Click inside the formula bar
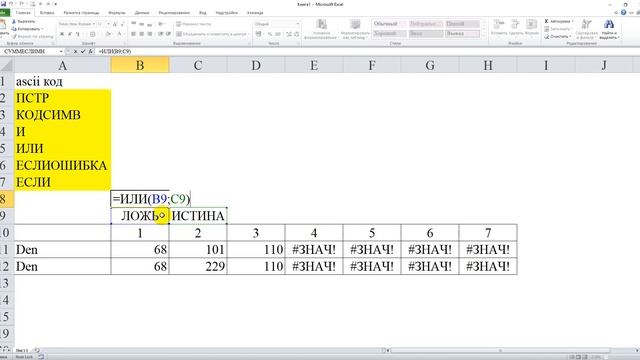This screenshot has height=360, width=640. 367,51
